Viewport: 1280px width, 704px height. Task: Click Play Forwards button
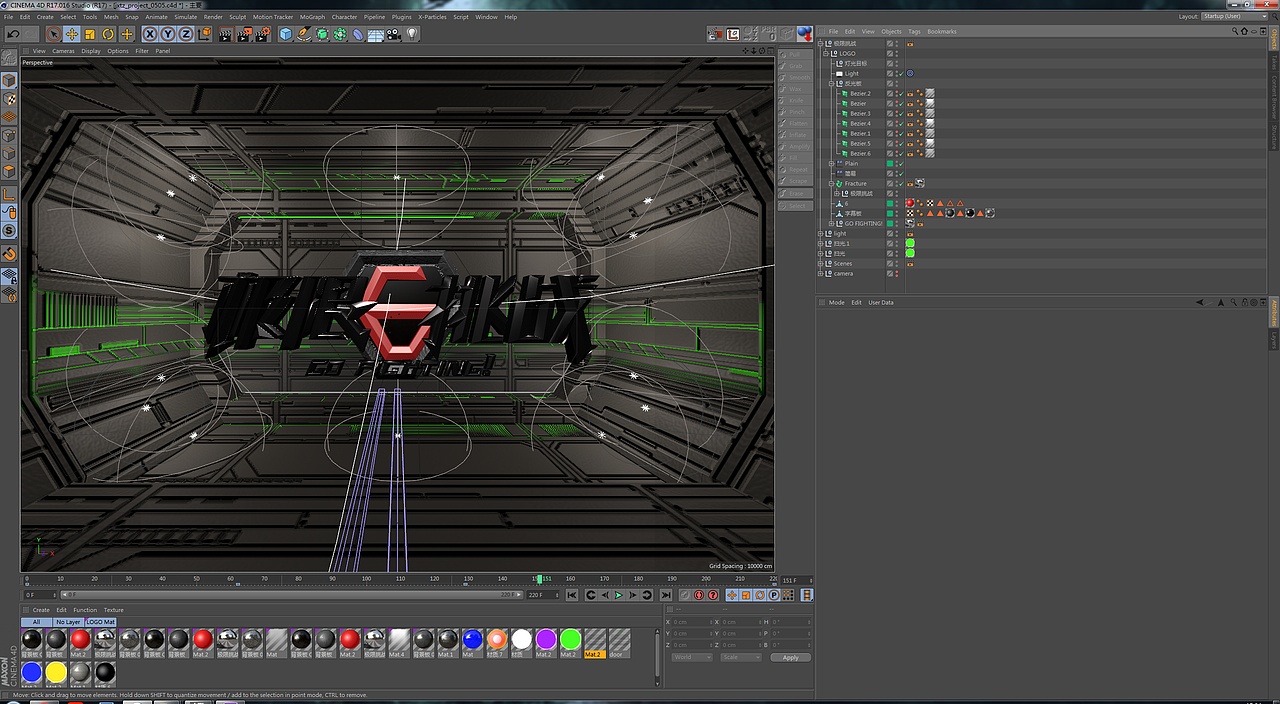[619, 595]
